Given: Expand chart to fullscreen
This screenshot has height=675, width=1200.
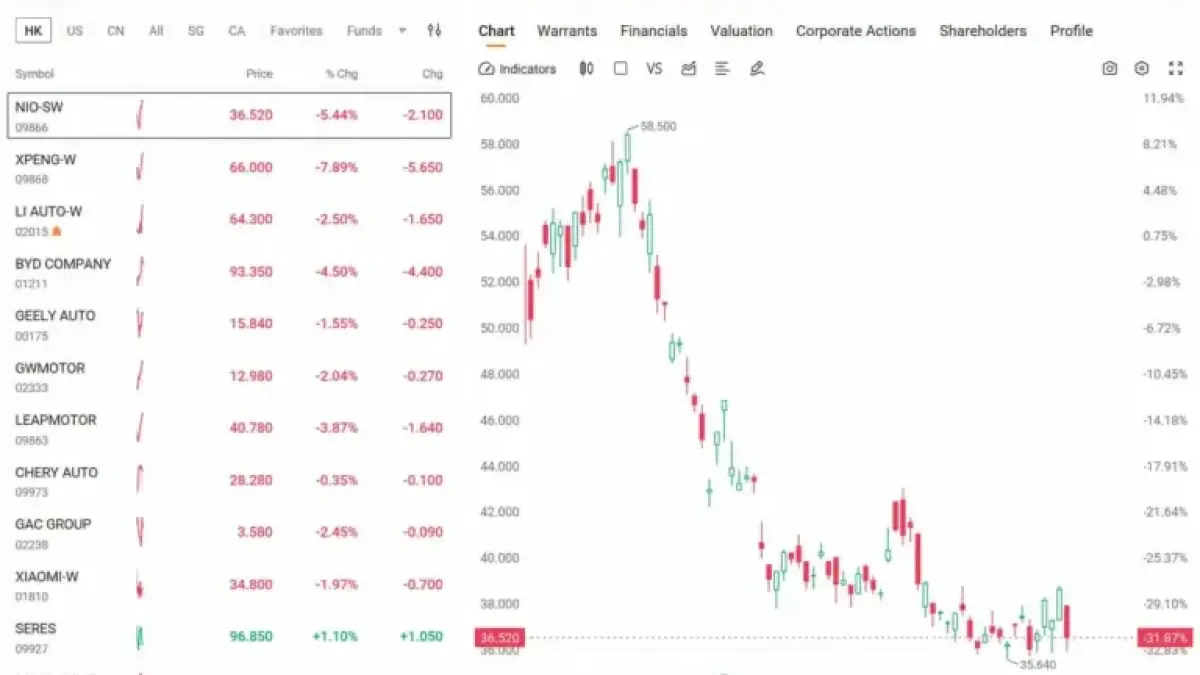Looking at the screenshot, I should click(1176, 69).
